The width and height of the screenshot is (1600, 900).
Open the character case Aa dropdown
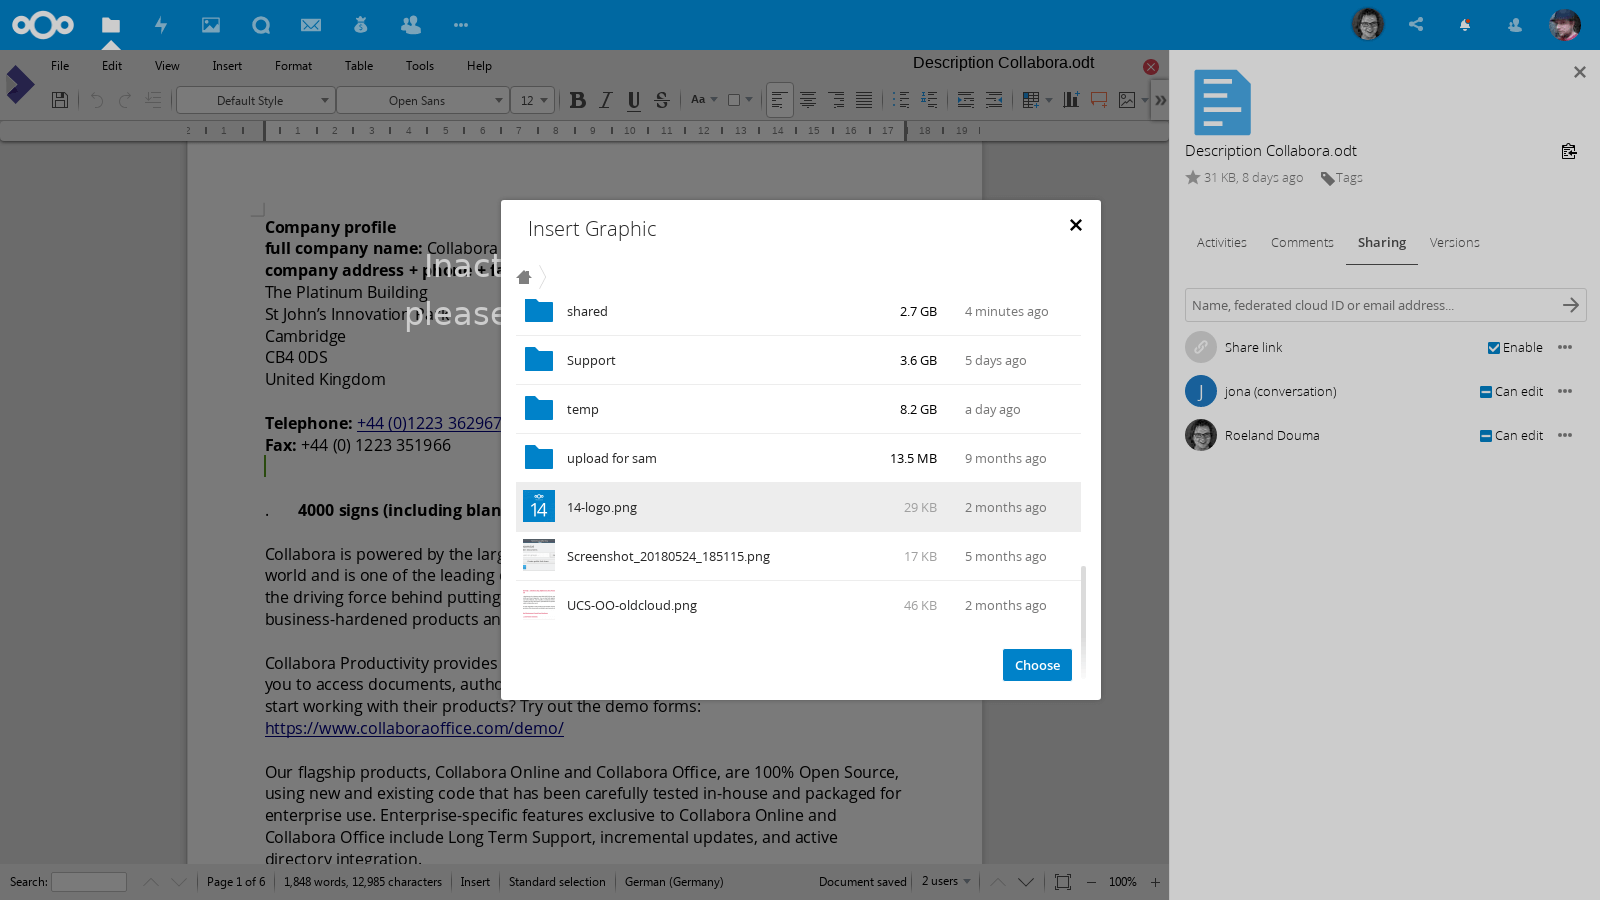point(704,100)
